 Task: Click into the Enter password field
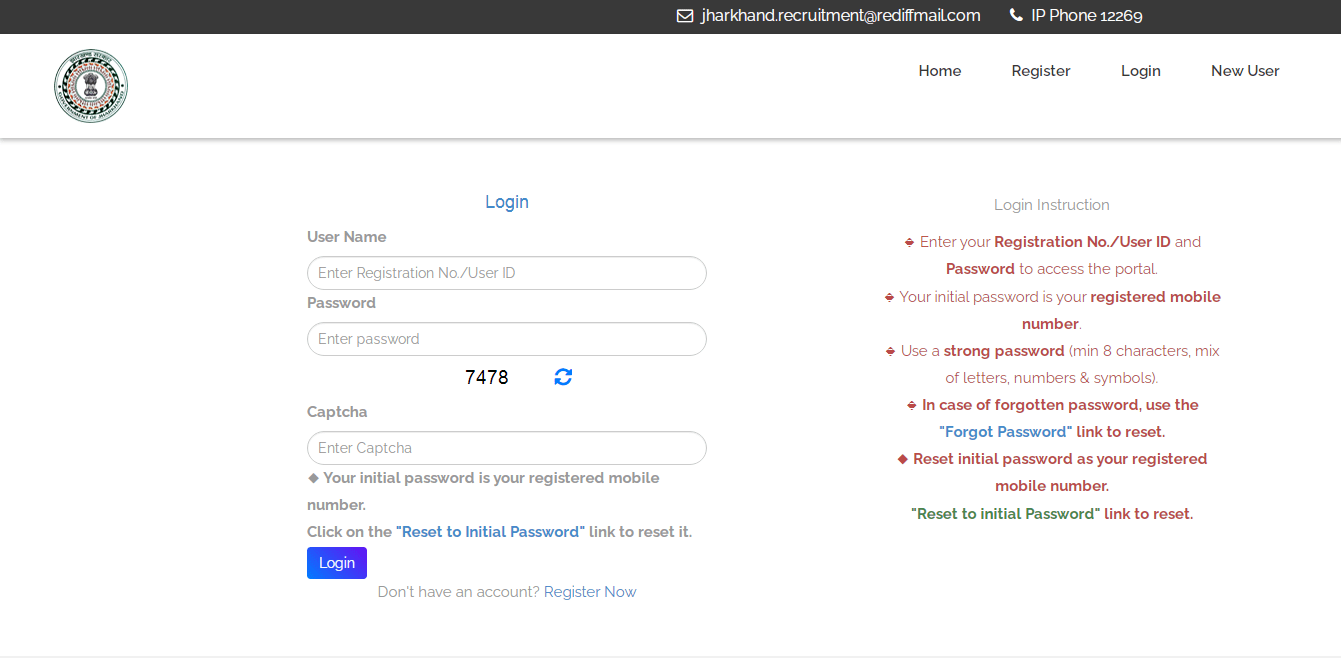pyautogui.click(x=506, y=339)
